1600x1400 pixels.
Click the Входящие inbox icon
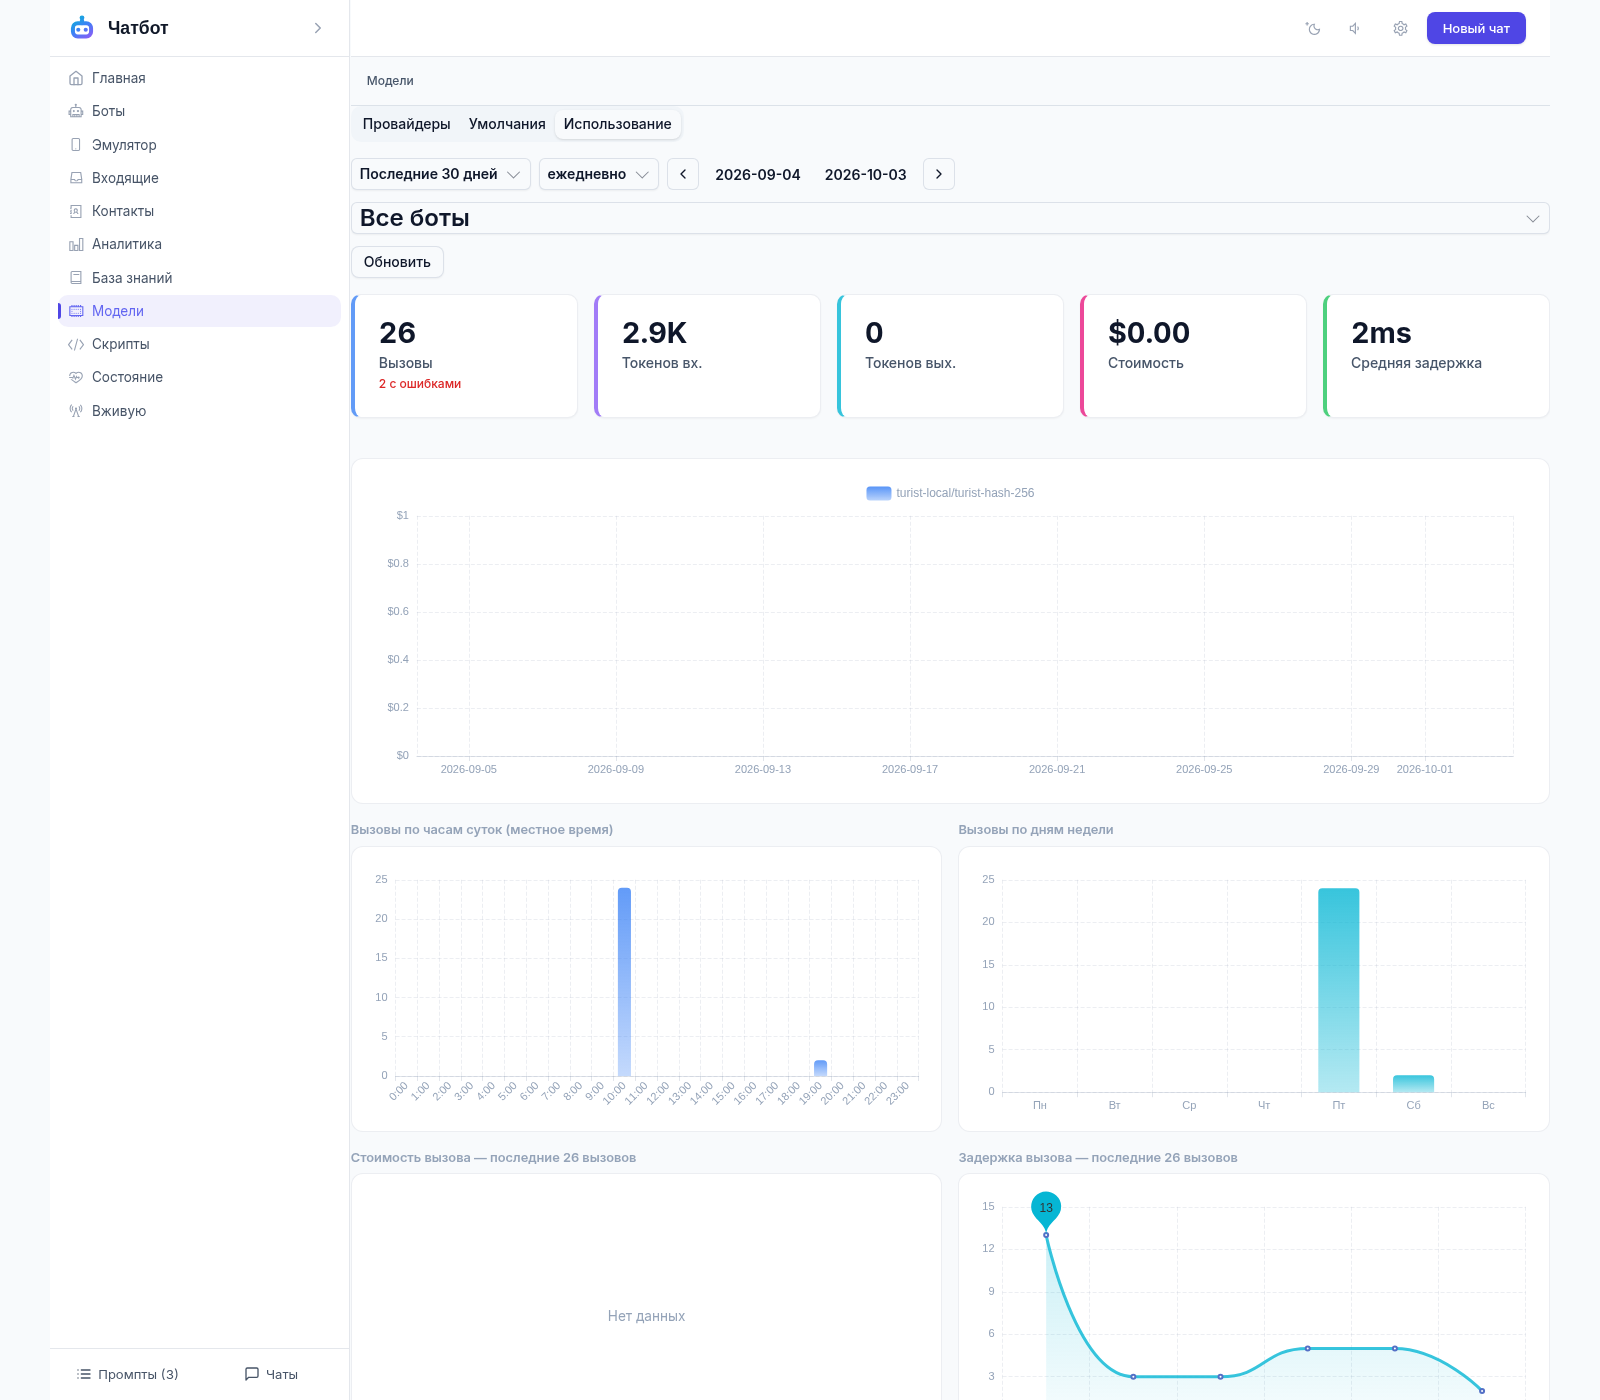(x=76, y=178)
